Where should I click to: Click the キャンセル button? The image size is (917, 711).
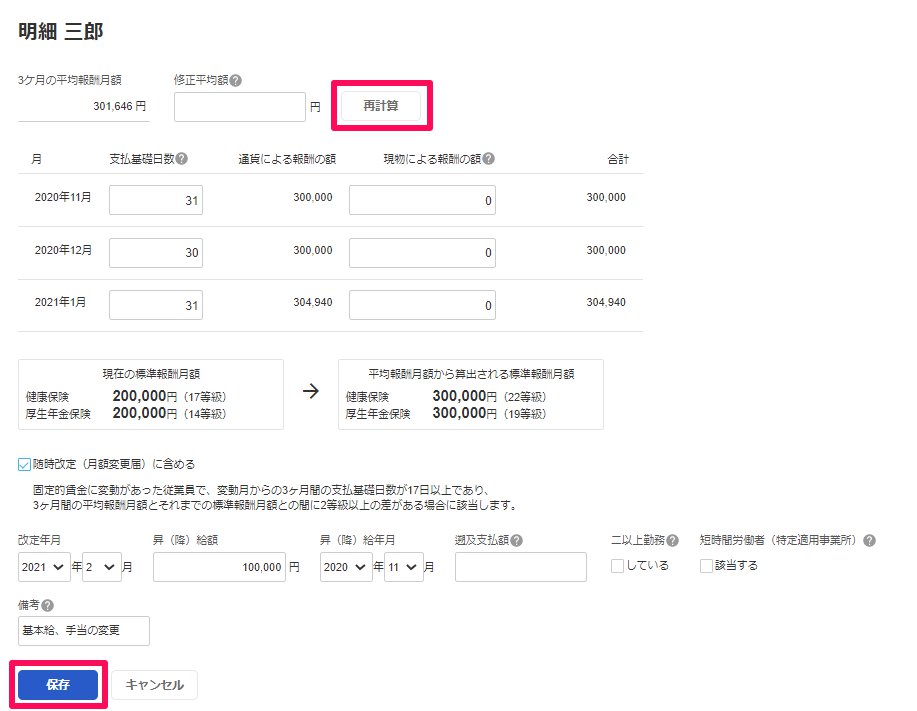pos(154,685)
